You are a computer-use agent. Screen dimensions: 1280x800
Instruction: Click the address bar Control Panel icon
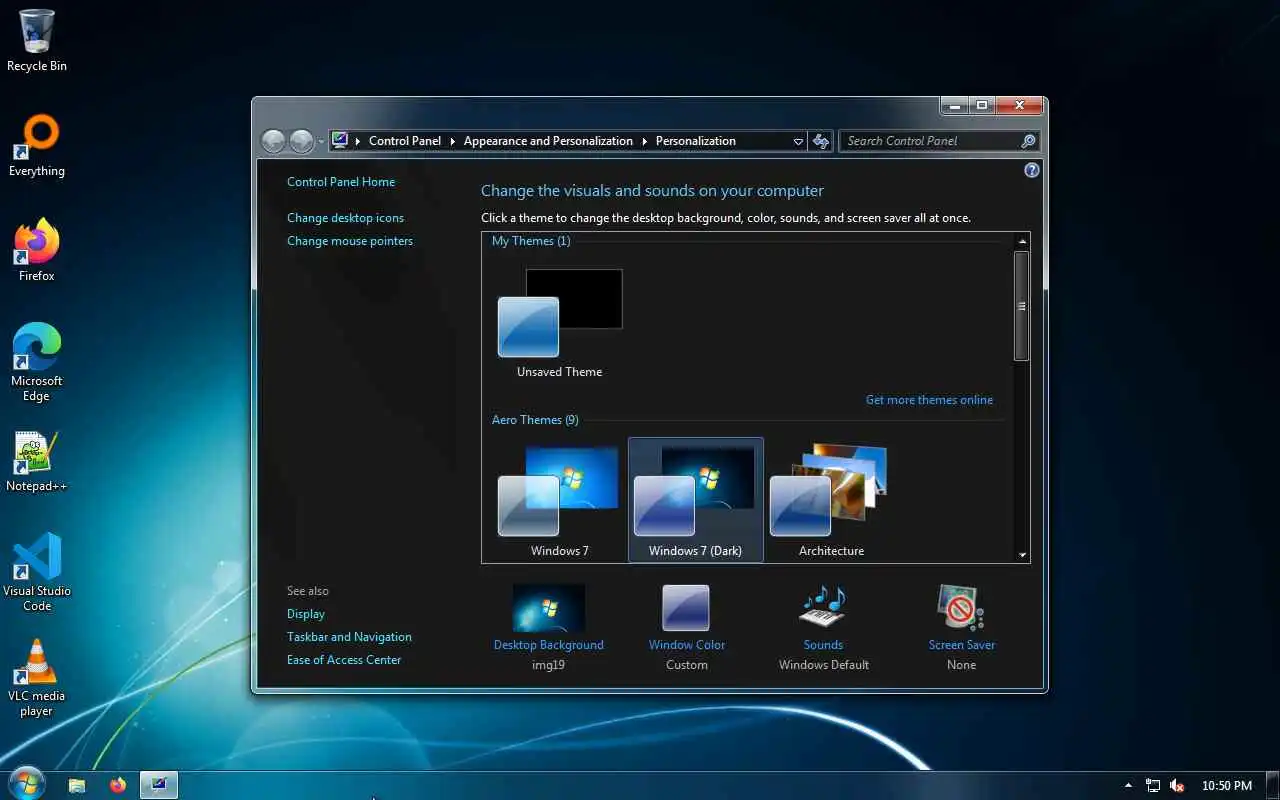coord(340,141)
